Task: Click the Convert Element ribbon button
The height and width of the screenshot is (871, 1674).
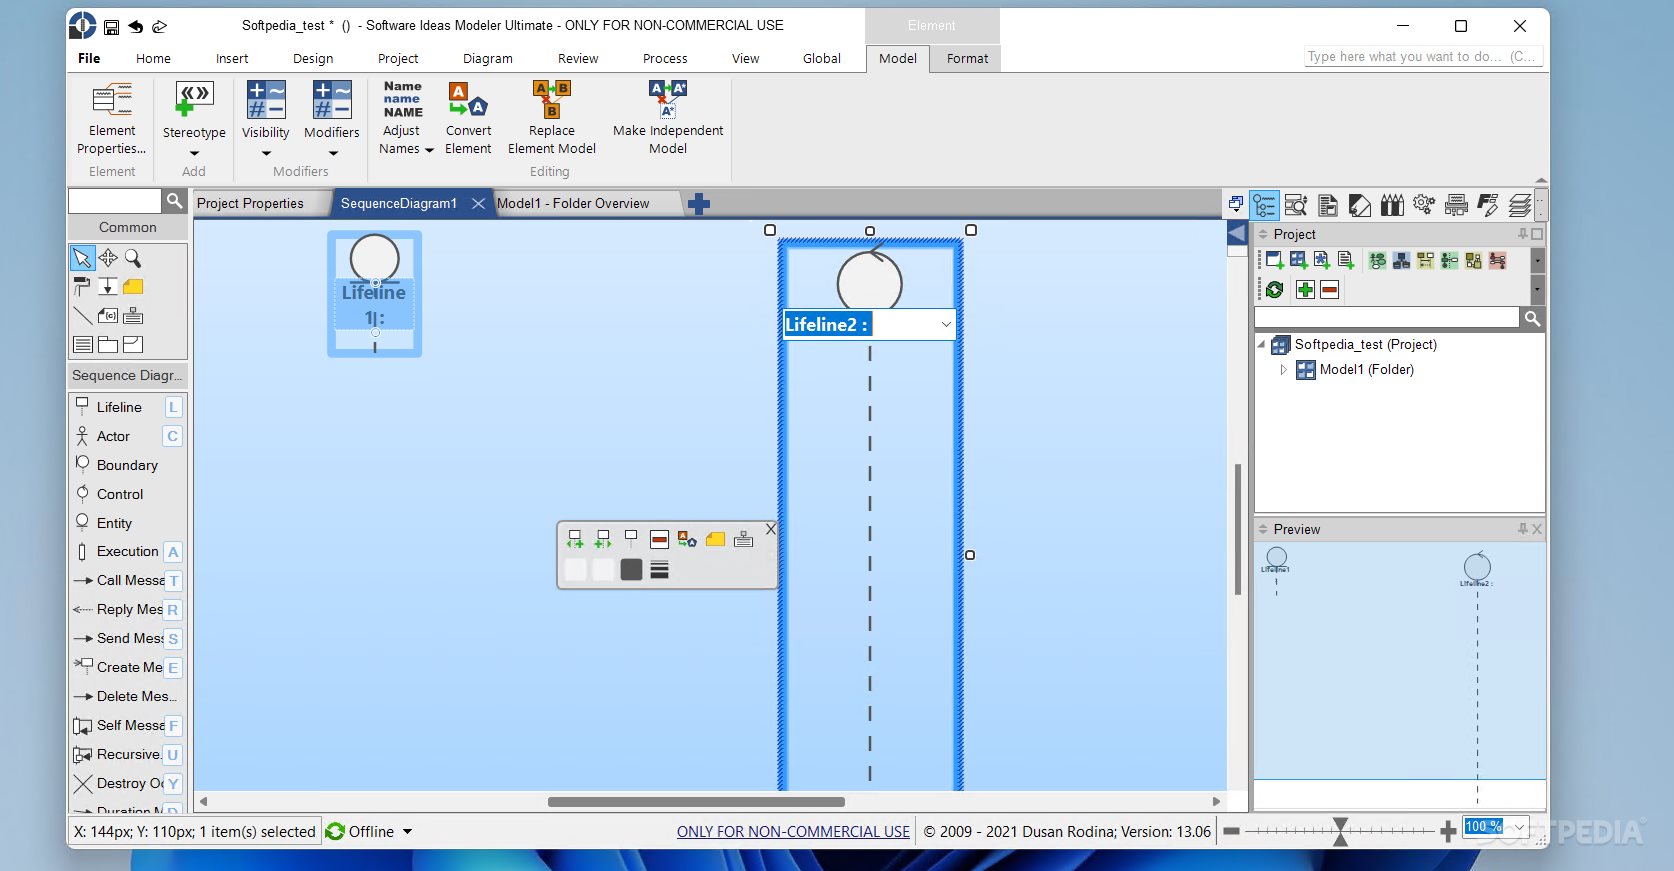Action: tap(468, 119)
